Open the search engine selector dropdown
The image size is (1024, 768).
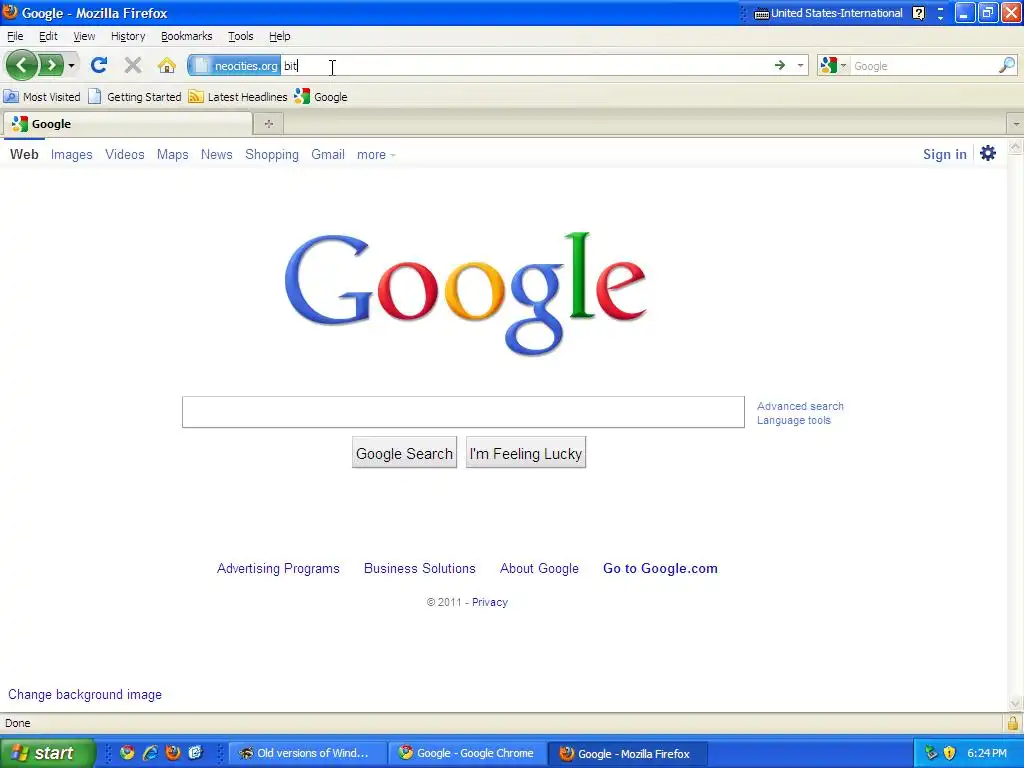[x=833, y=65]
